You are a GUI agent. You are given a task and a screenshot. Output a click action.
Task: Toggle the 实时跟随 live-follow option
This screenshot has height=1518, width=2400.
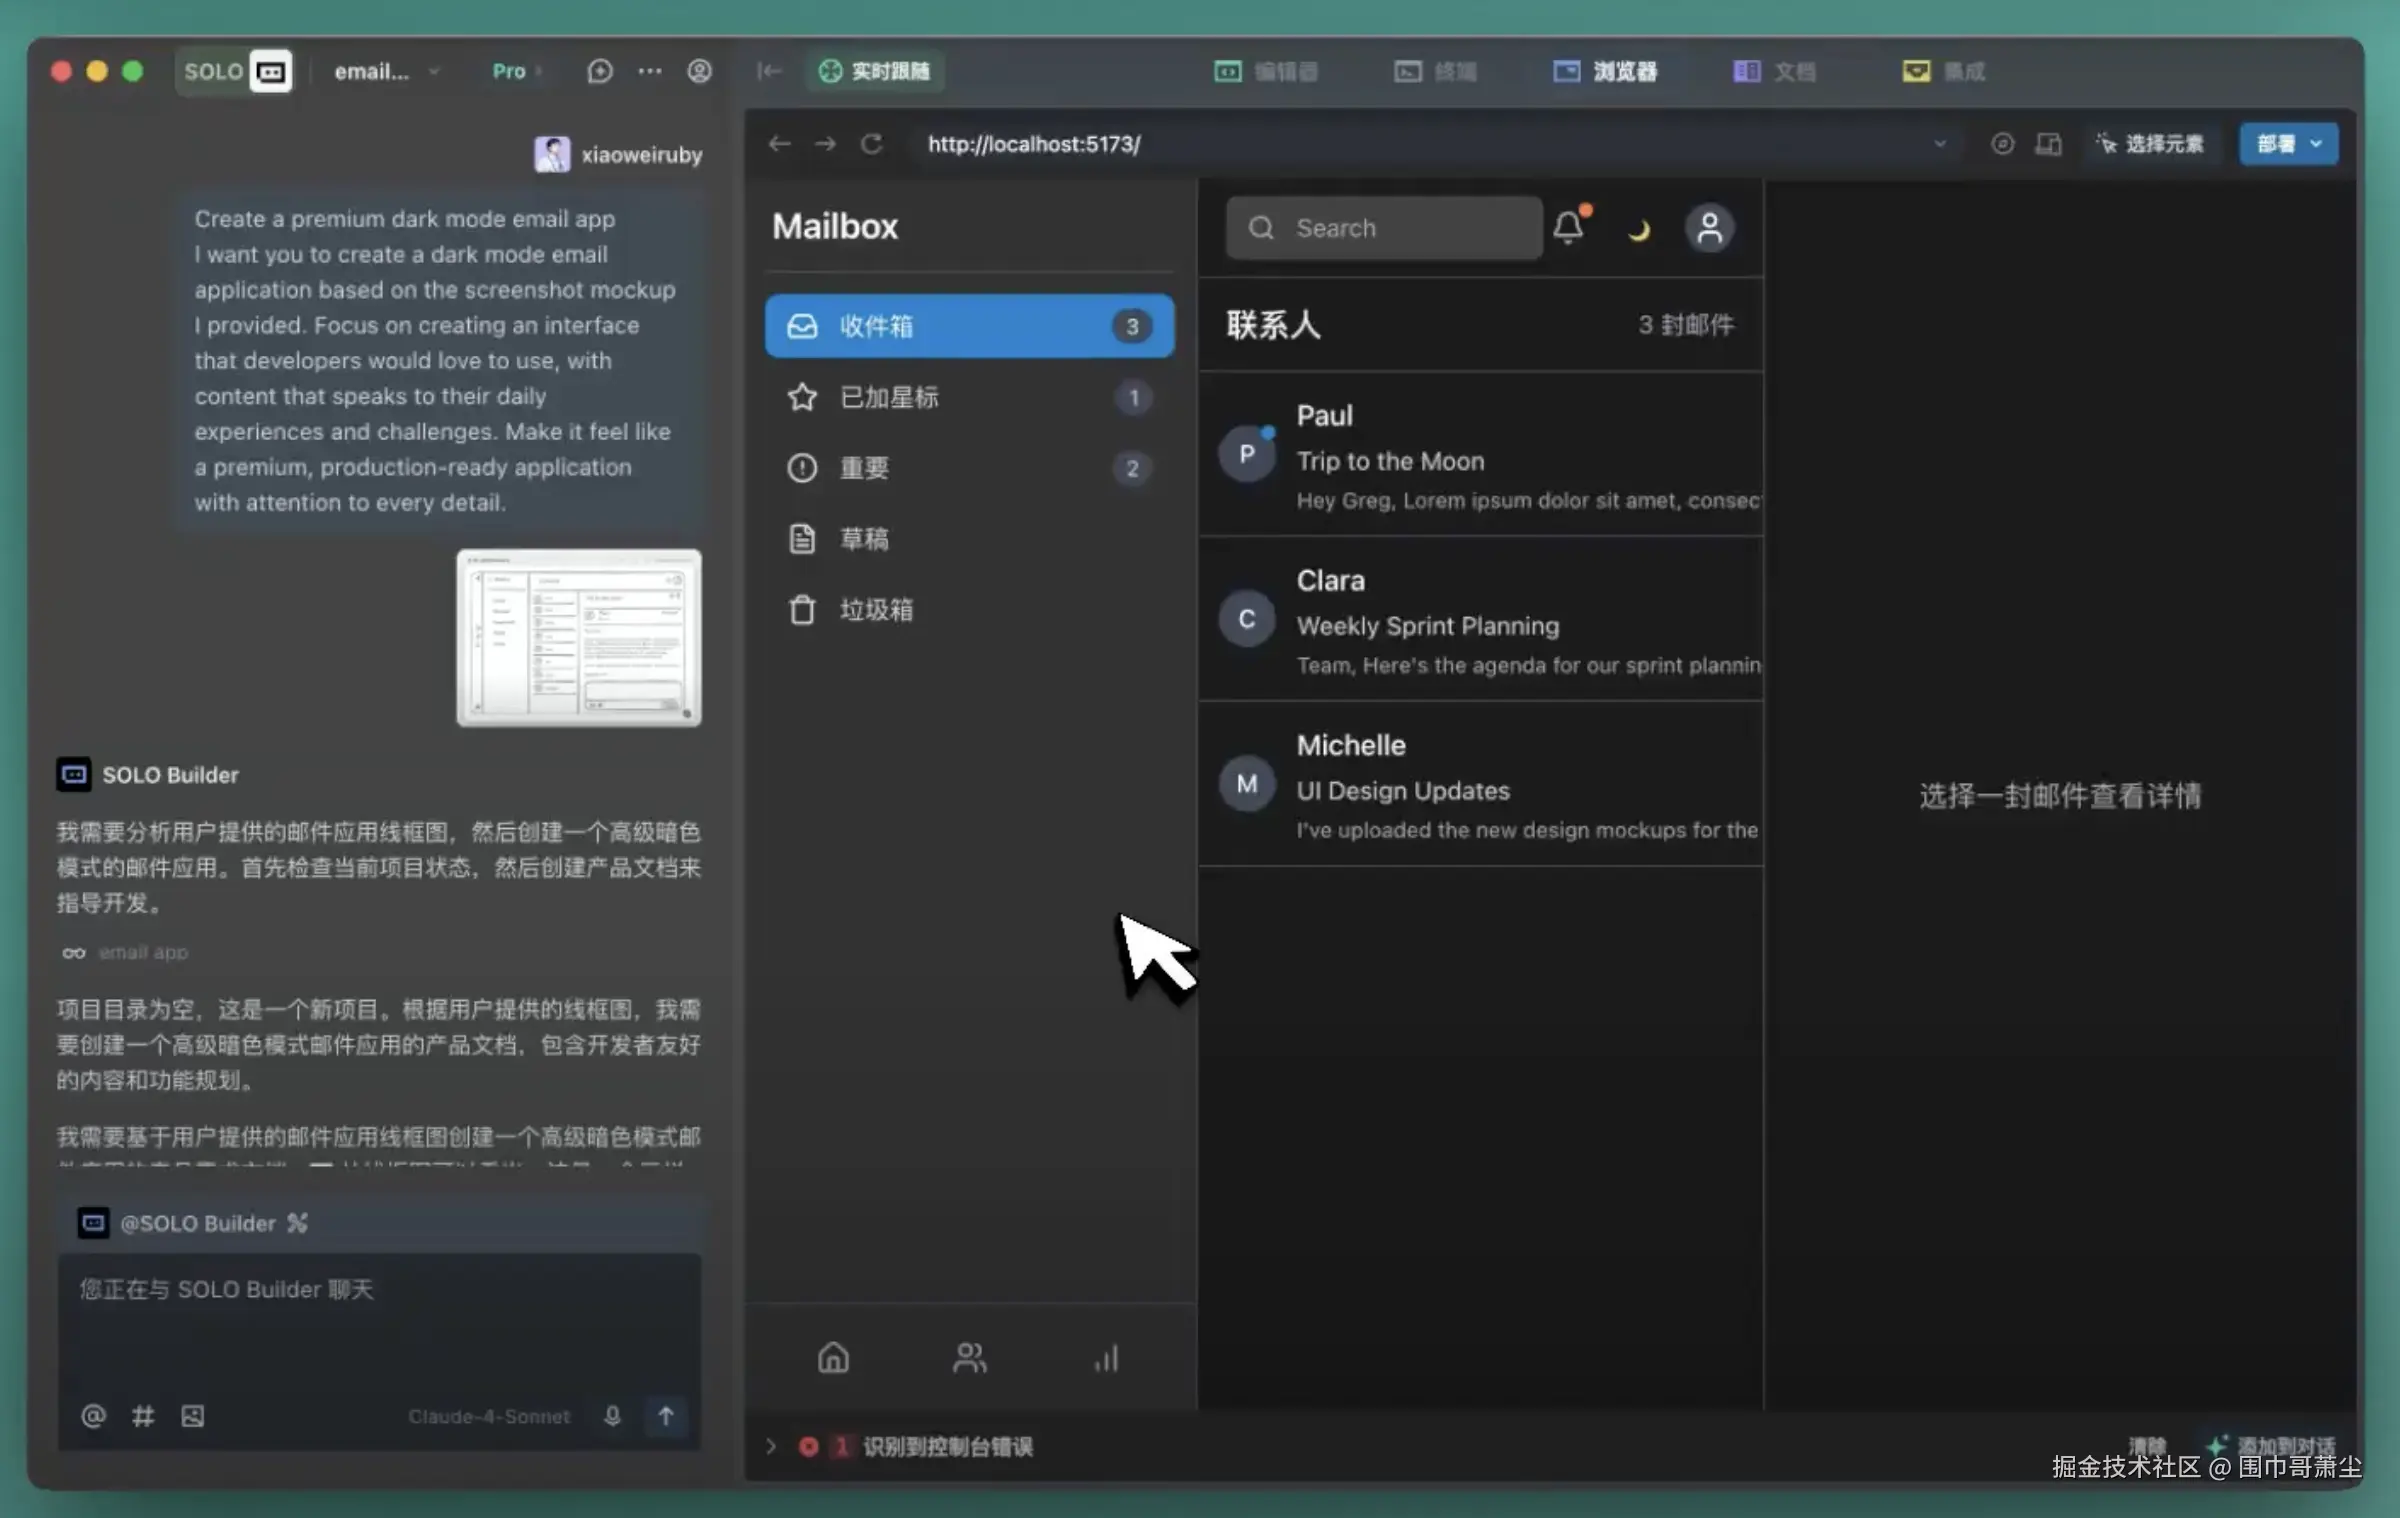[875, 71]
